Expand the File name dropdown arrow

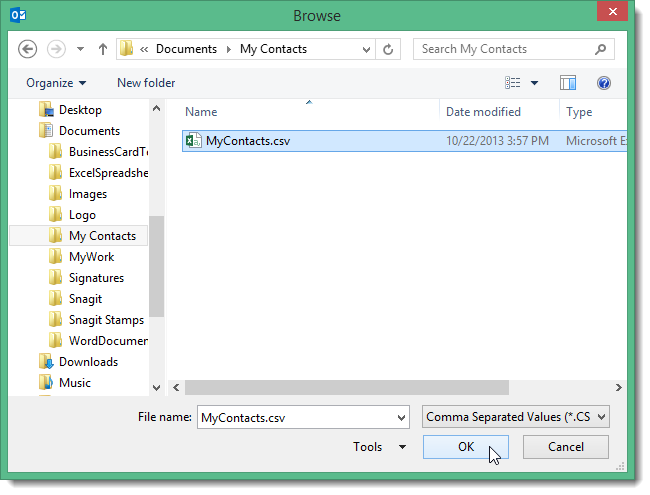coord(401,418)
